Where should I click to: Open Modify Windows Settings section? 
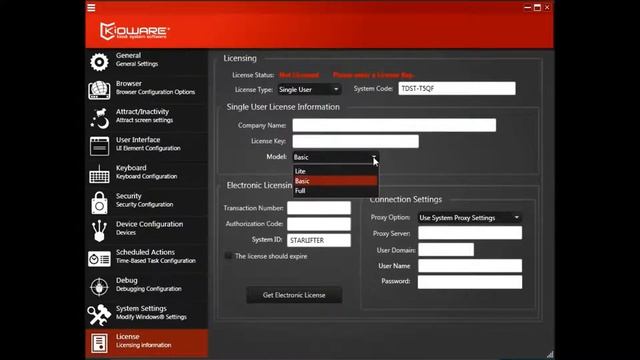pos(147,315)
